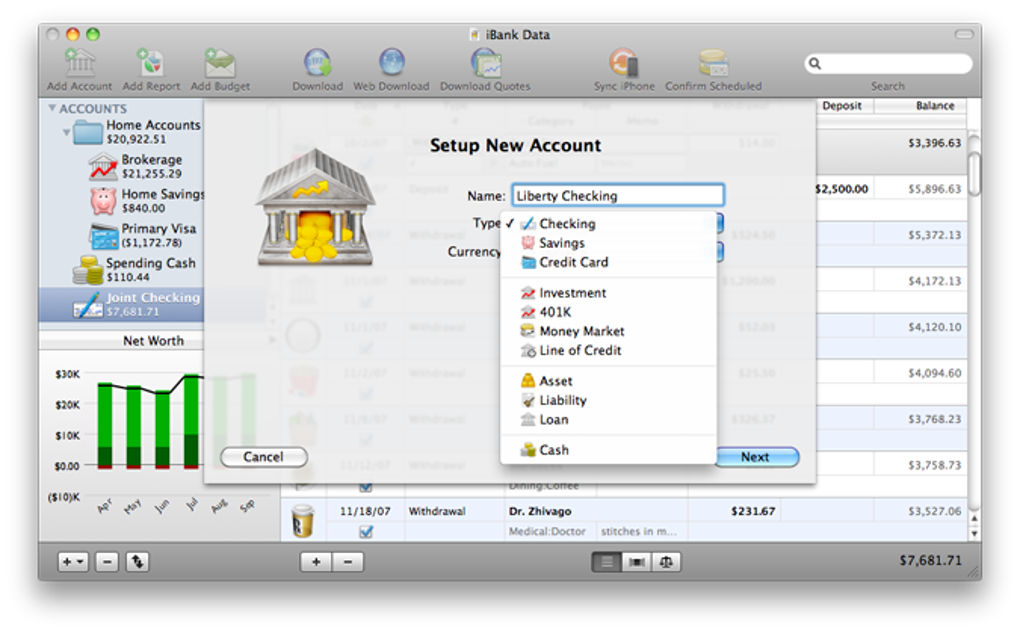Choose Credit Card account type
The height and width of the screenshot is (633, 1020).
(608, 262)
